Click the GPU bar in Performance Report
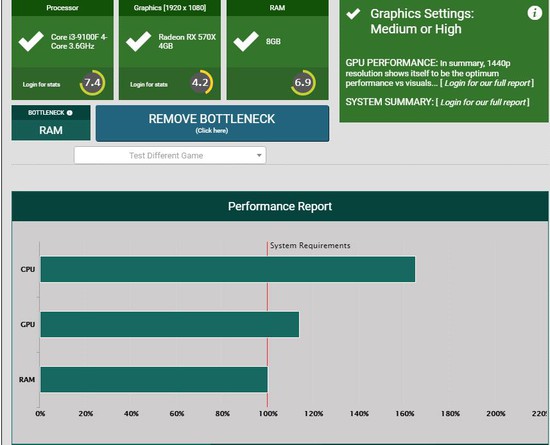The width and height of the screenshot is (550, 445). pos(170,325)
